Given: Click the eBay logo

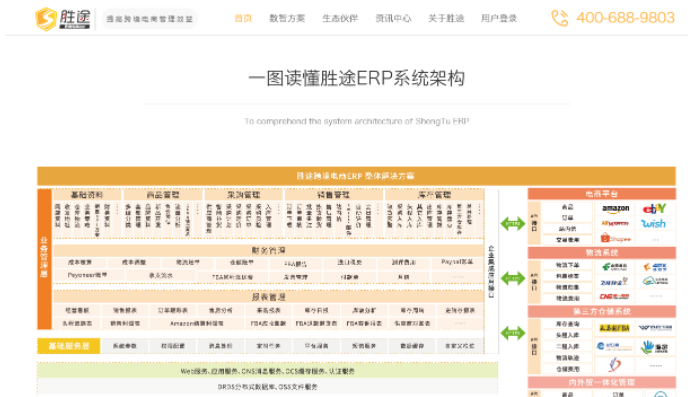Looking at the screenshot, I should pyautogui.click(x=654, y=208).
